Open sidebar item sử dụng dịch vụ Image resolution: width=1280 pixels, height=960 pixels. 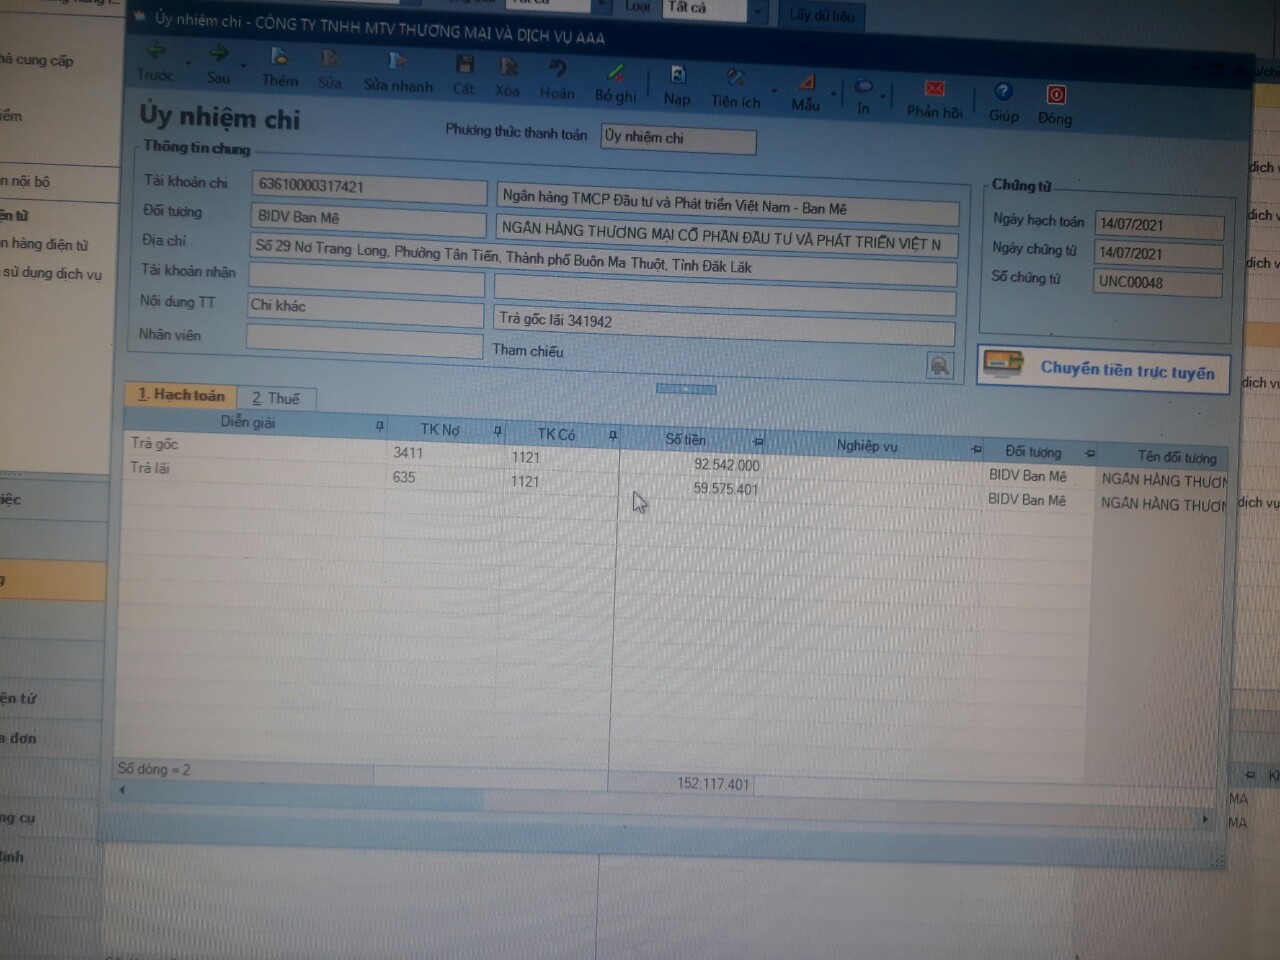pyautogui.click(x=52, y=273)
